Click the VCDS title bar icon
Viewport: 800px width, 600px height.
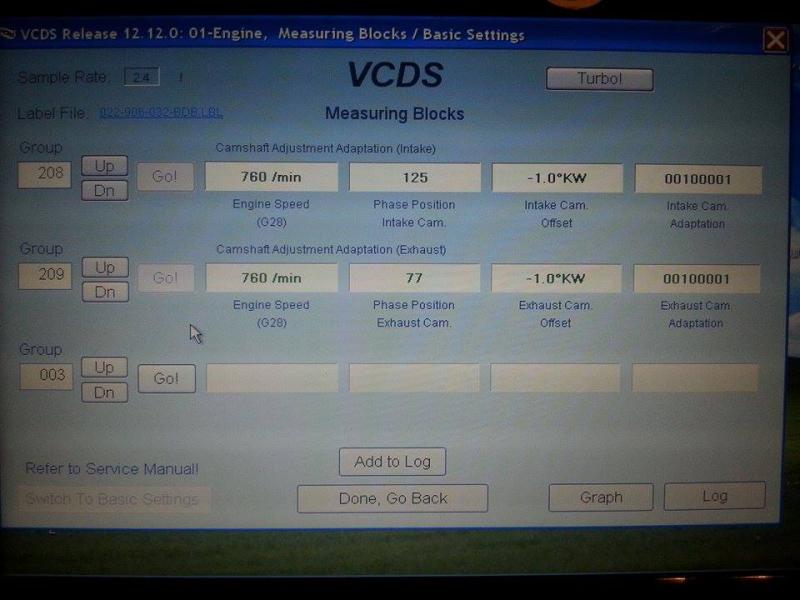[8, 34]
